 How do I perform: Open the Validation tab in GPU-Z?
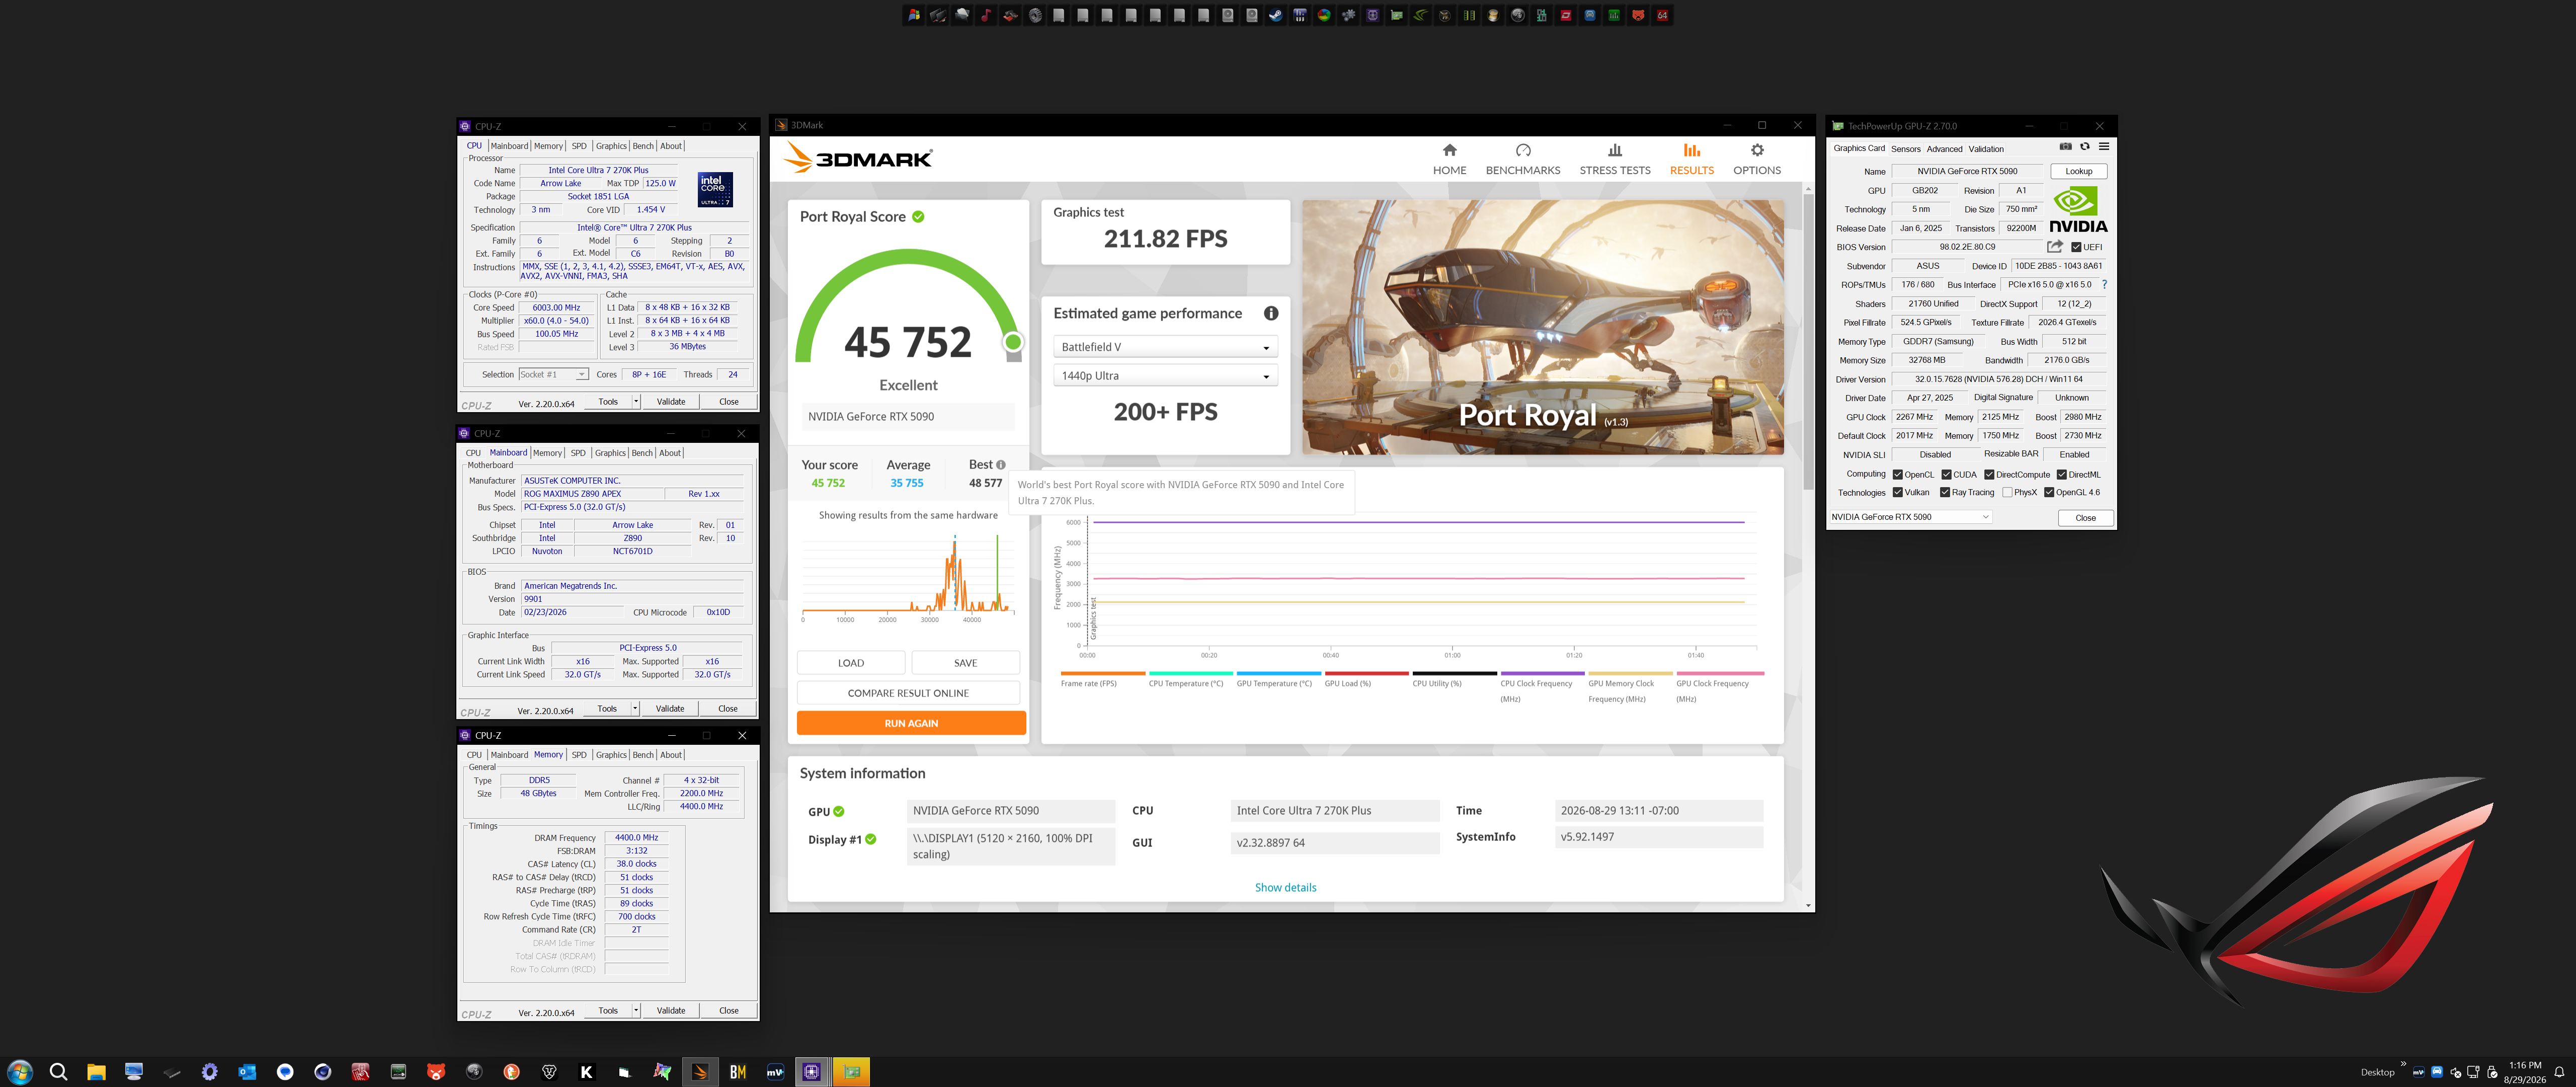pyautogui.click(x=1986, y=149)
